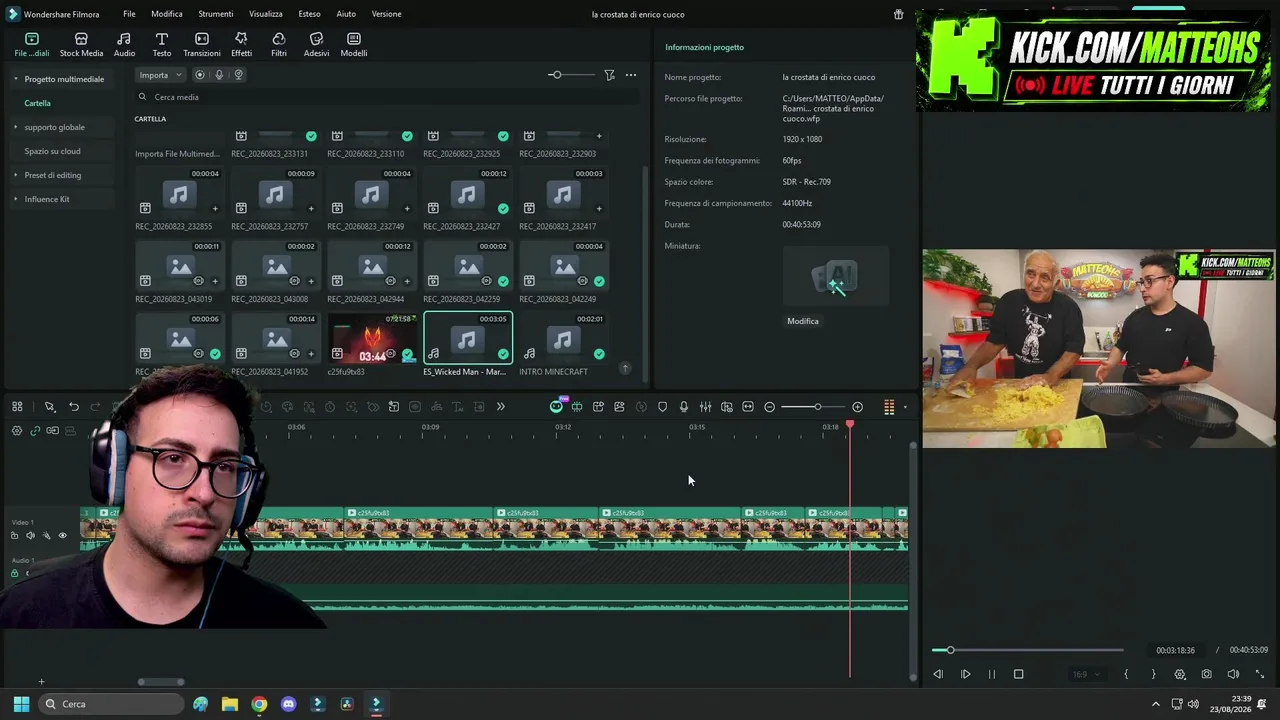Open the Testo titles tab
The width and height of the screenshot is (1280, 720).
tap(161, 44)
